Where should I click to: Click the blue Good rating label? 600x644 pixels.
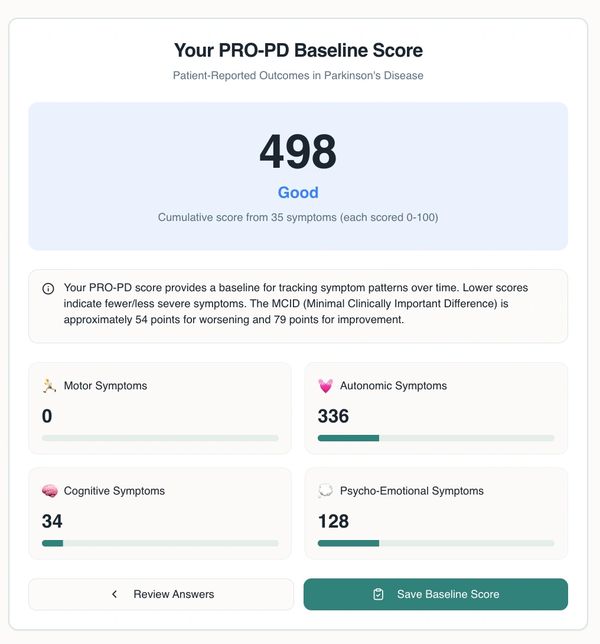click(x=298, y=192)
